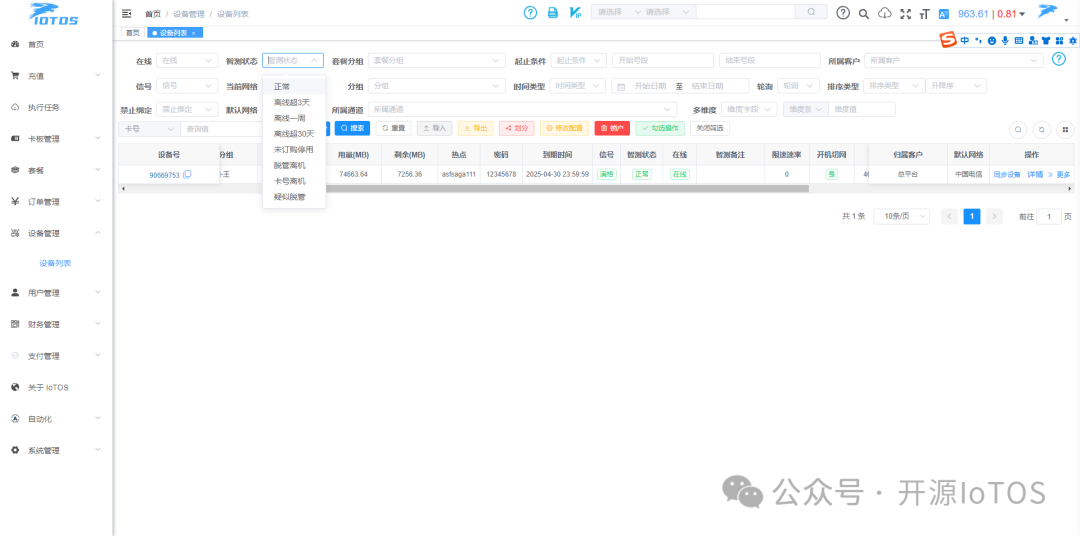
Task: Open the column grid settings round icon
Action: (x=1065, y=129)
